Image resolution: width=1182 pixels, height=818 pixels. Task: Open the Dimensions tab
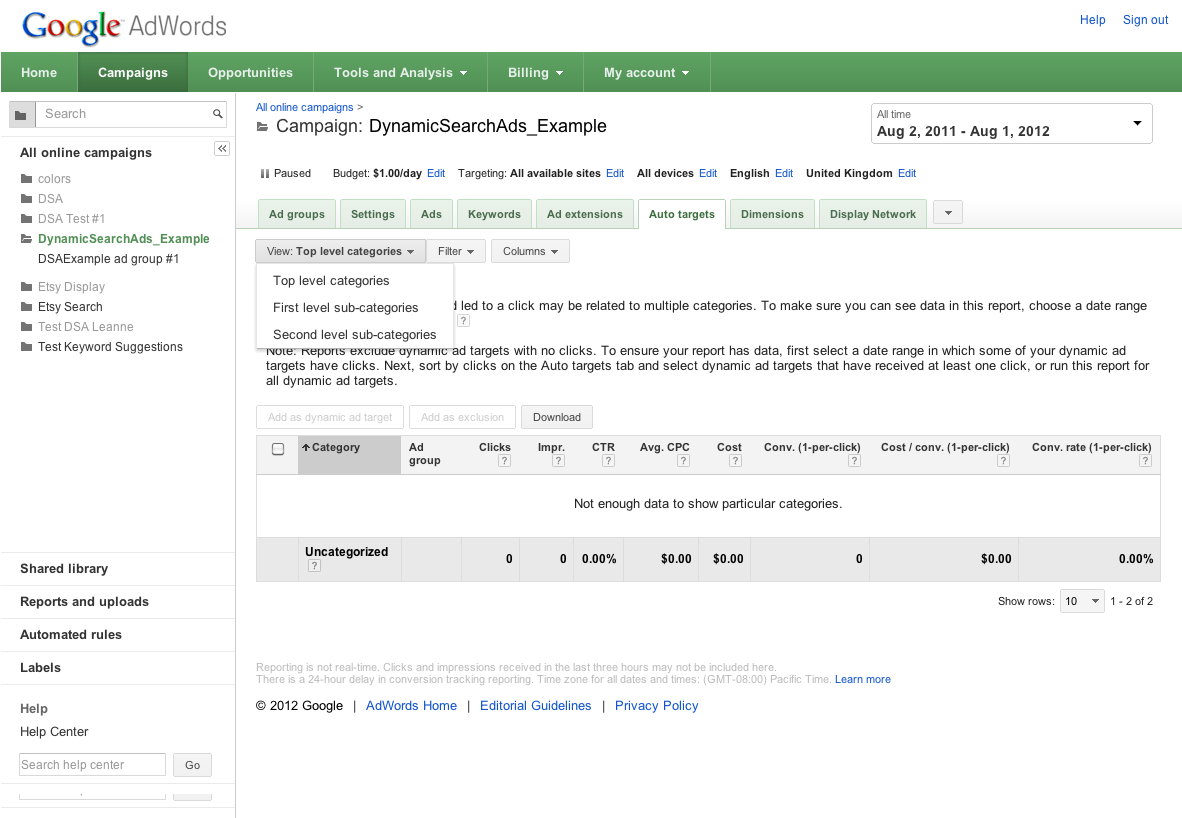coord(772,214)
